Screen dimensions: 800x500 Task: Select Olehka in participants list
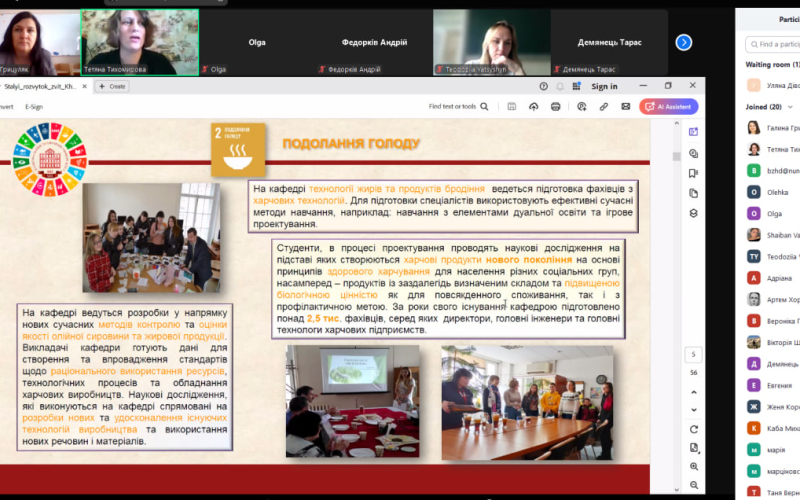[773, 192]
